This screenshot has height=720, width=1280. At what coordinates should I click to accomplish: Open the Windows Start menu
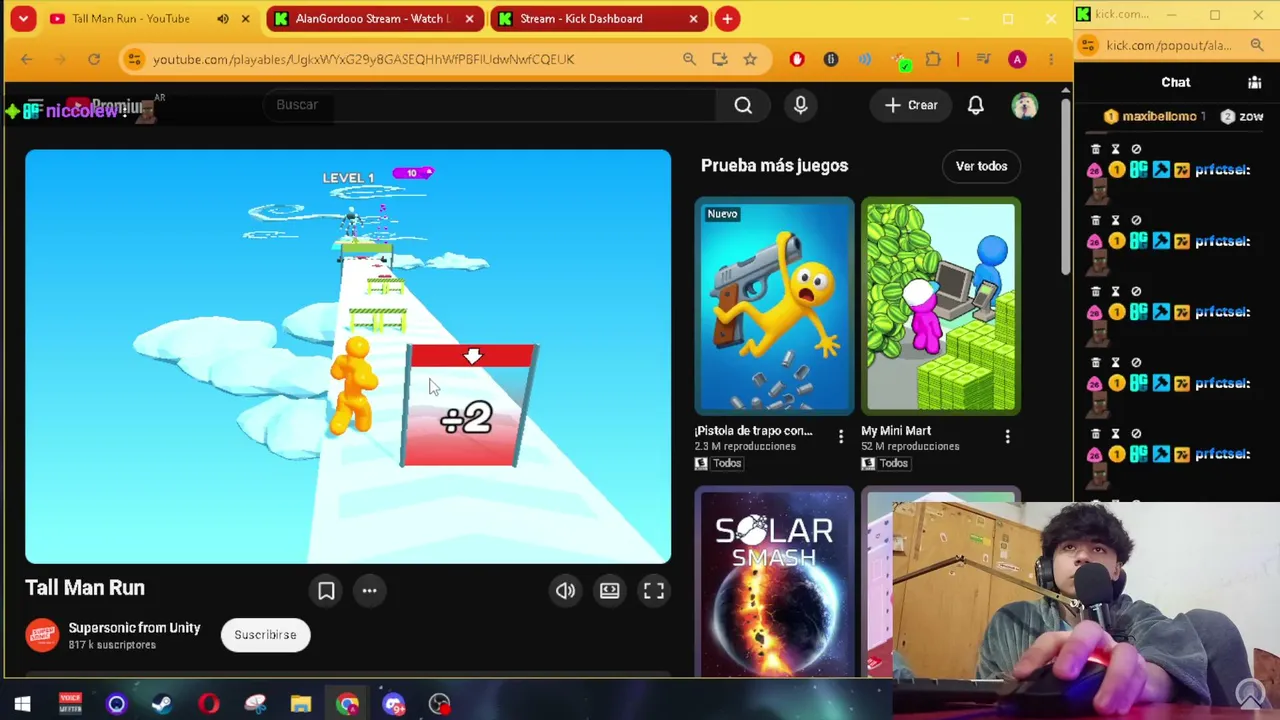pos(22,704)
